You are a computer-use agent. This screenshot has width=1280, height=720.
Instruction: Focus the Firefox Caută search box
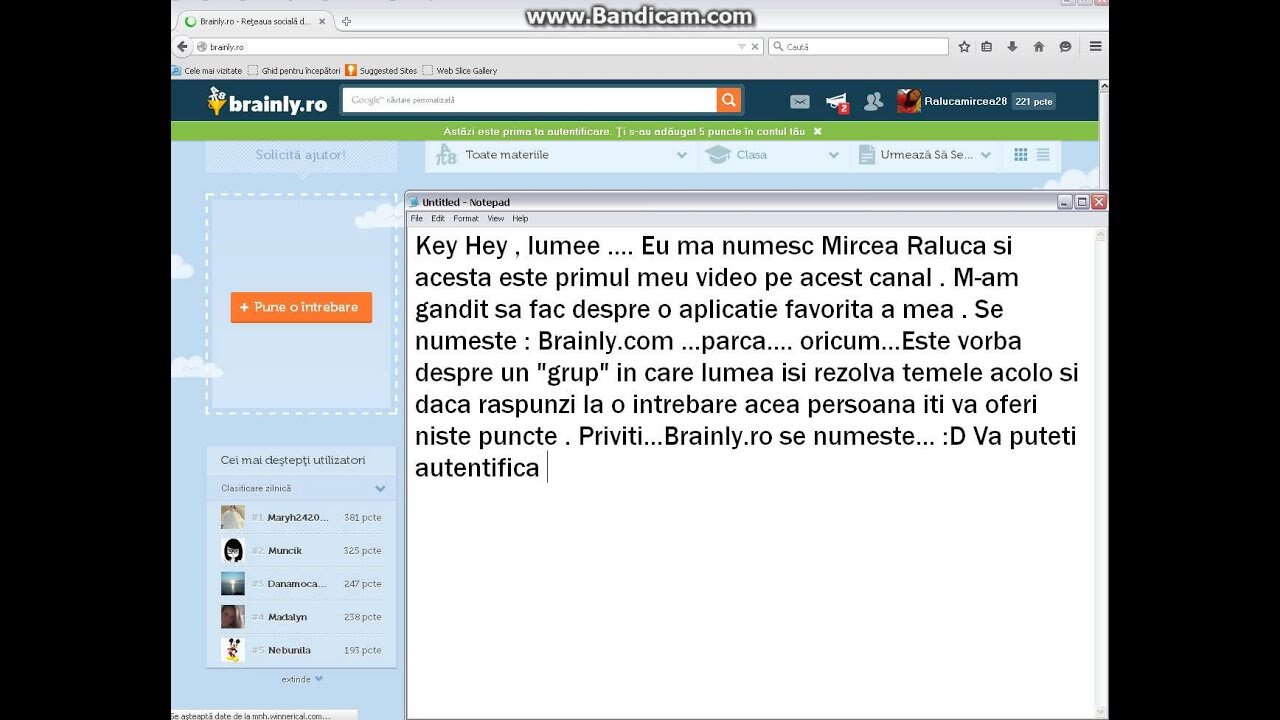click(x=858, y=47)
